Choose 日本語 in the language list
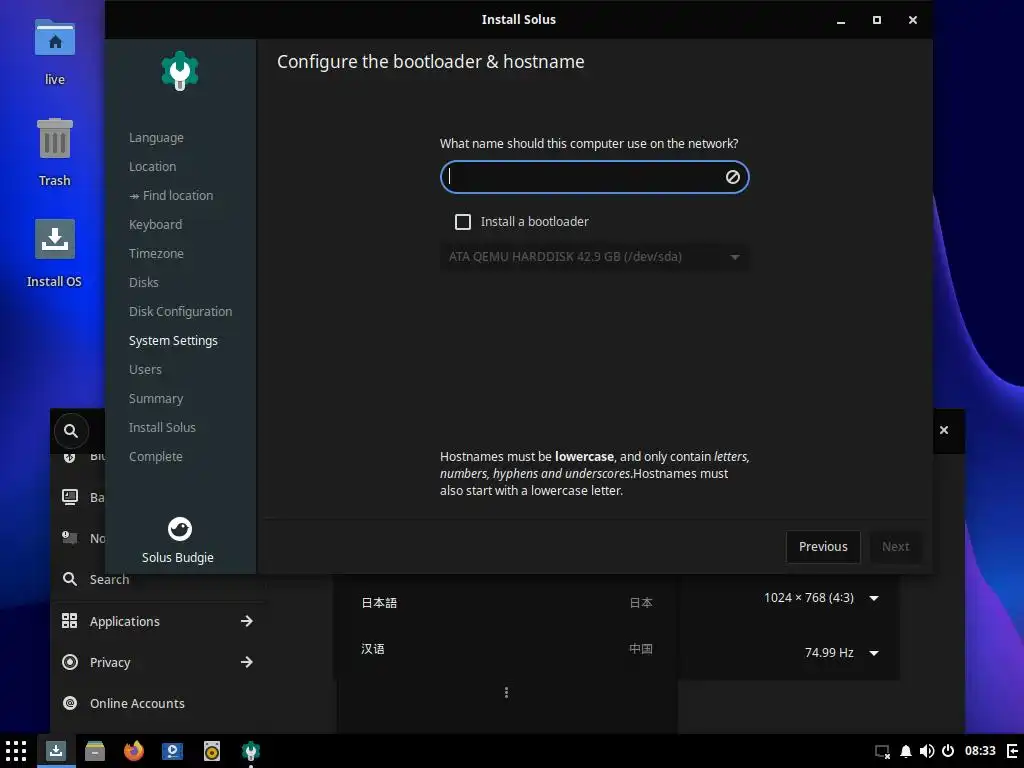This screenshot has width=1024, height=768. (x=507, y=603)
